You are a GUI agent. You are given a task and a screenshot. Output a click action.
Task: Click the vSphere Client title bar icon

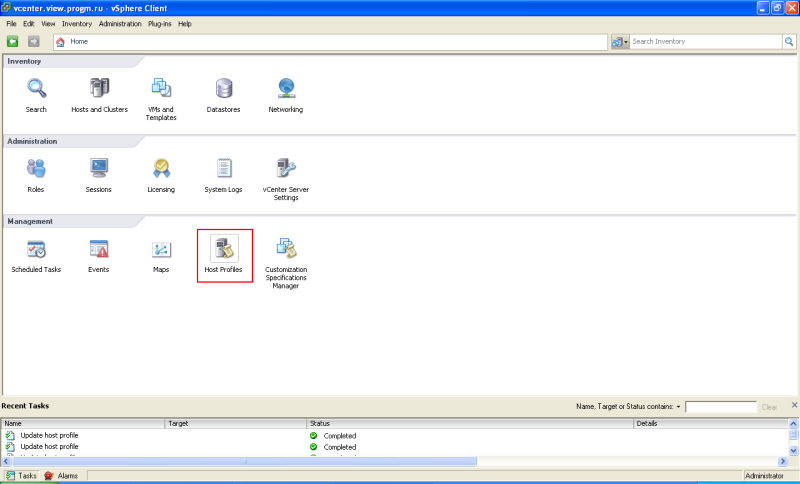[x=6, y=8]
